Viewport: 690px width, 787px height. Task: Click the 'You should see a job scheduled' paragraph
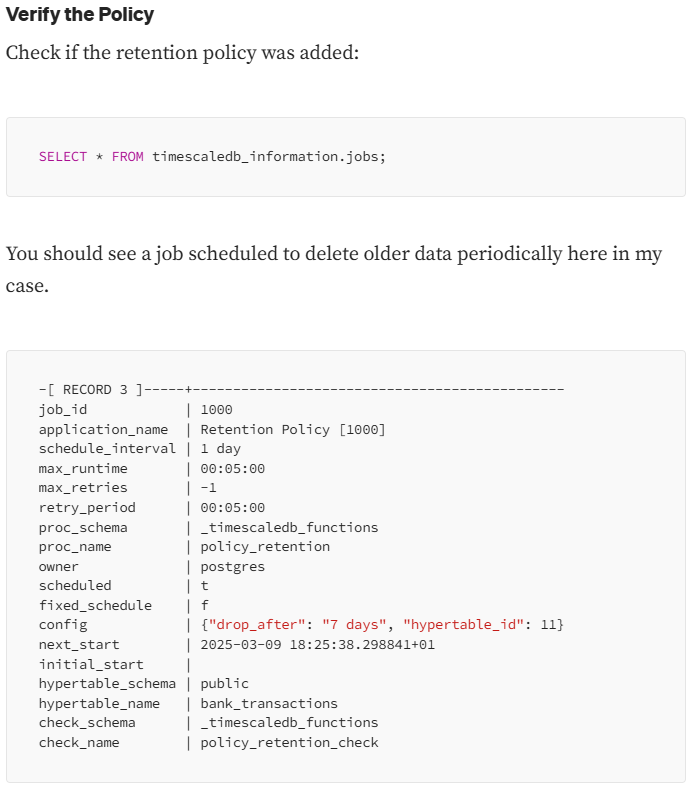click(334, 270)
